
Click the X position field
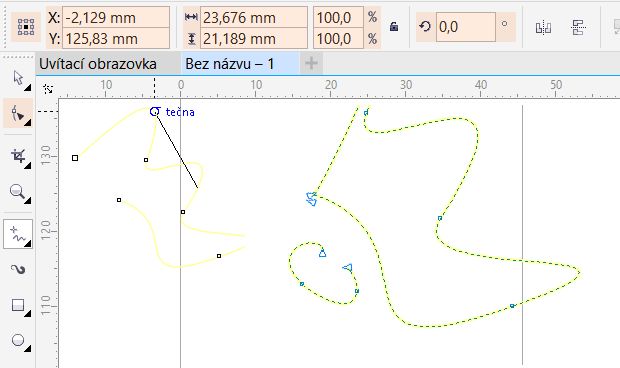[x=116, y=17]
